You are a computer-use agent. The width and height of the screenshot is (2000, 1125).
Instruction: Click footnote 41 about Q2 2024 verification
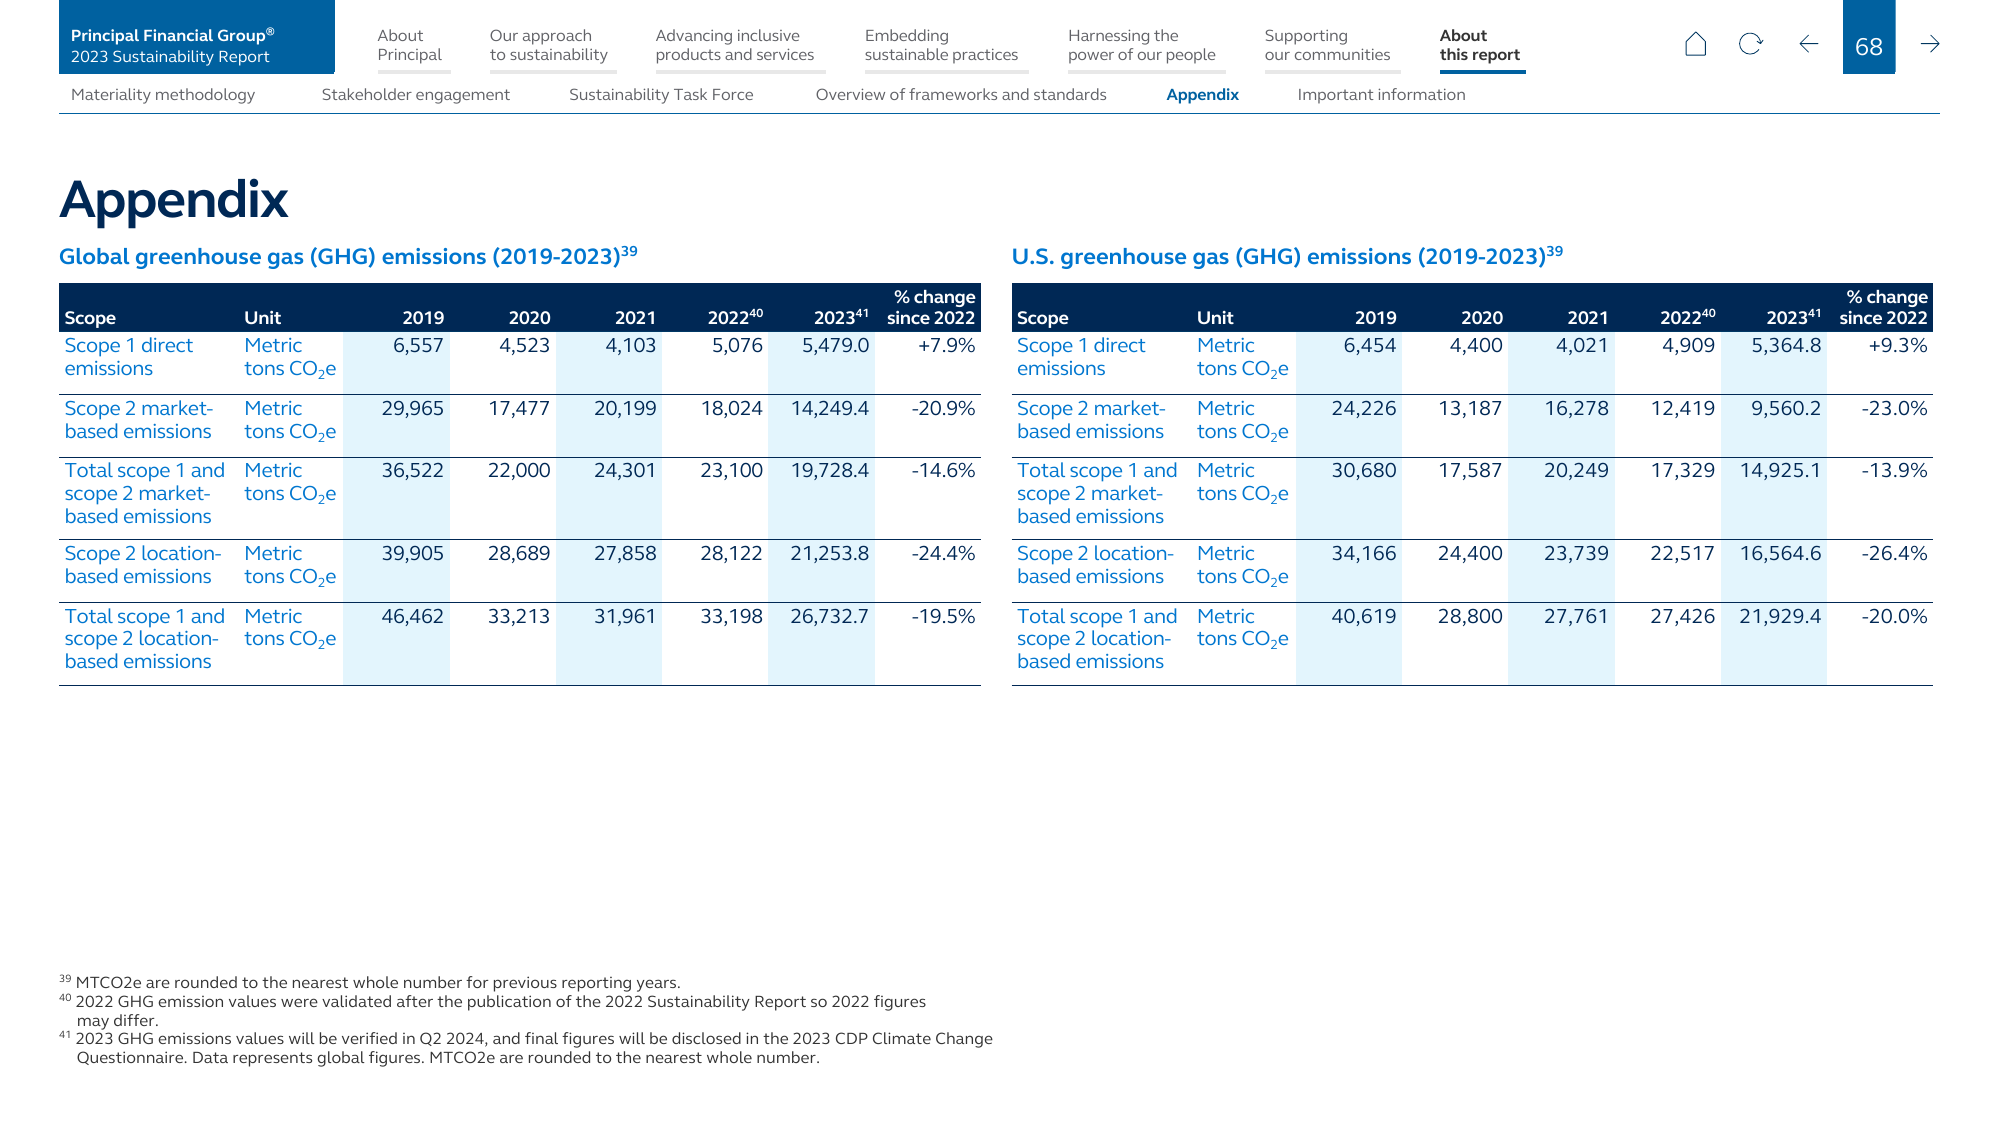(526, 1048)
